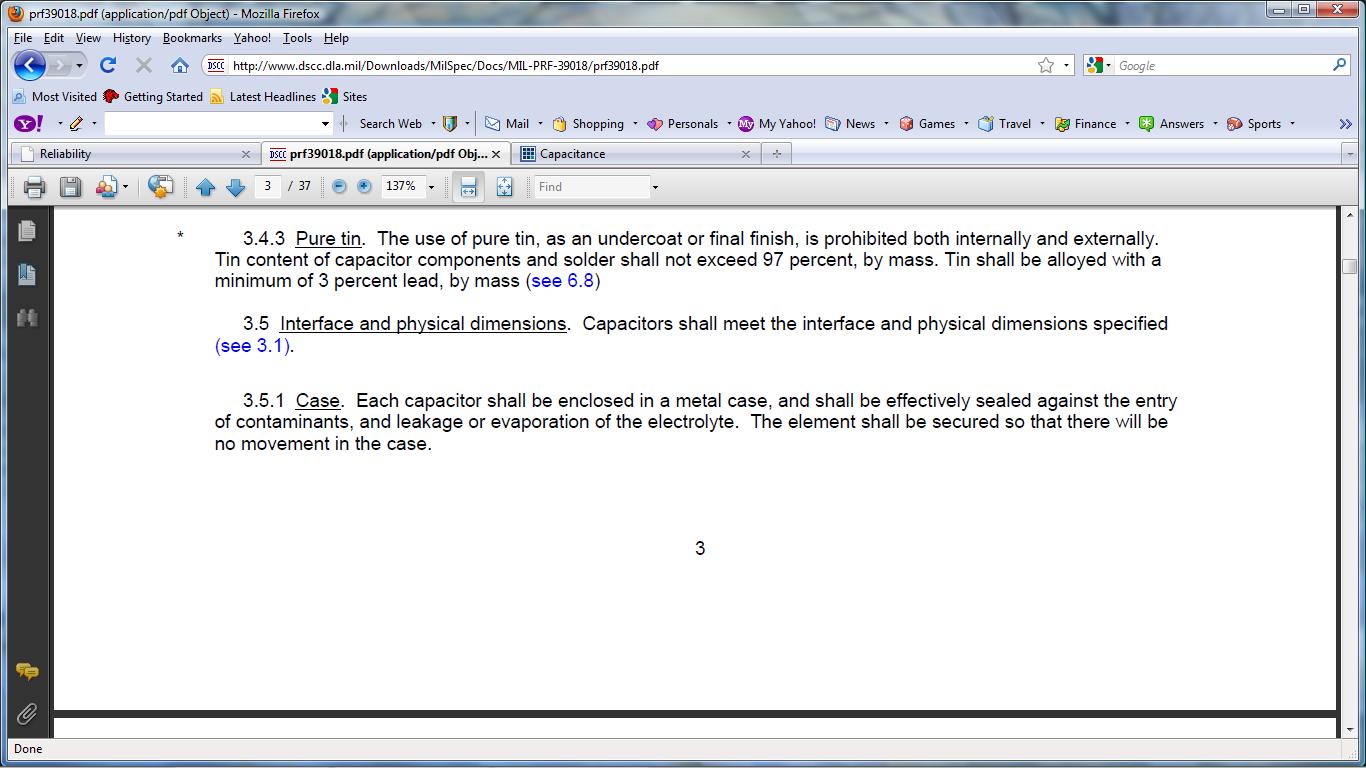Close the Capacitance tab
Image resolution: width=1366 pixels, height=768 pixels.
point(746,154)
